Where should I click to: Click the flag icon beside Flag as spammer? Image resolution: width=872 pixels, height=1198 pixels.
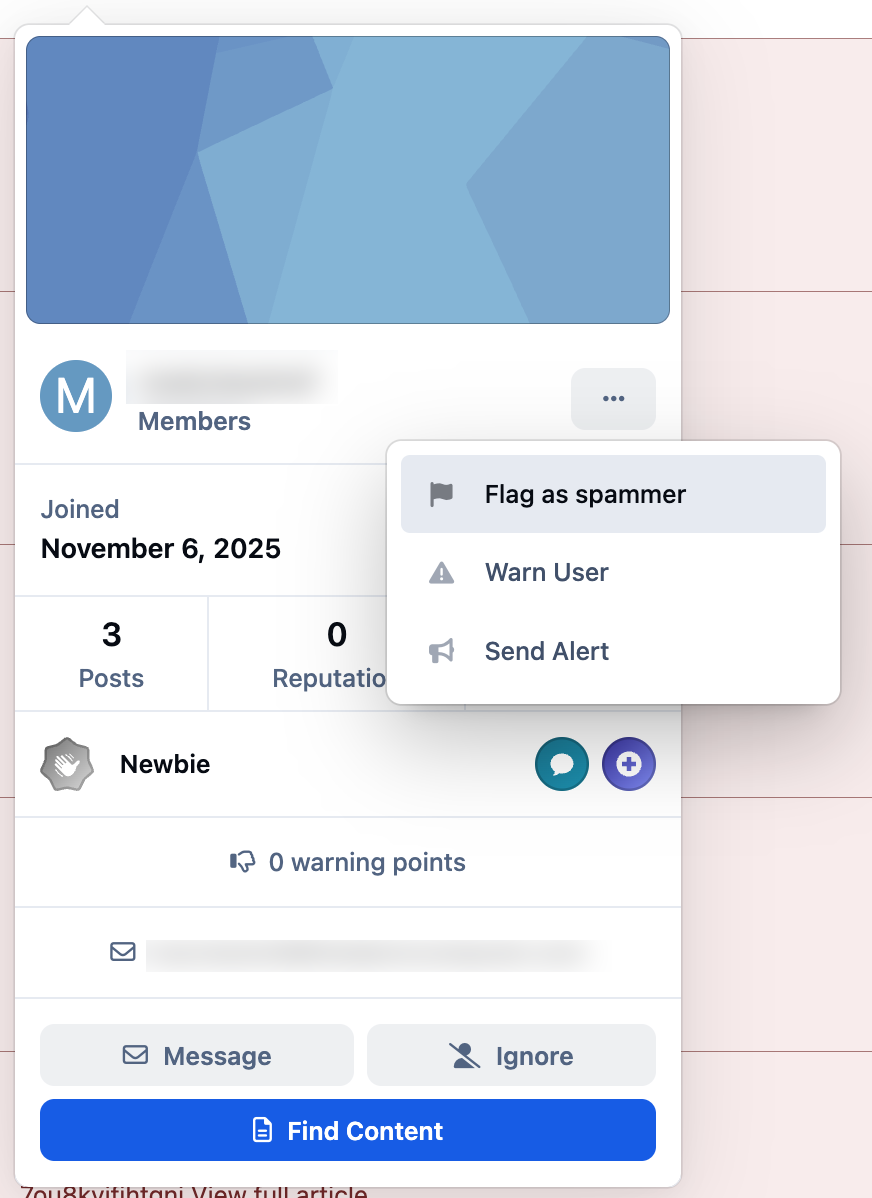click(441, 494)
